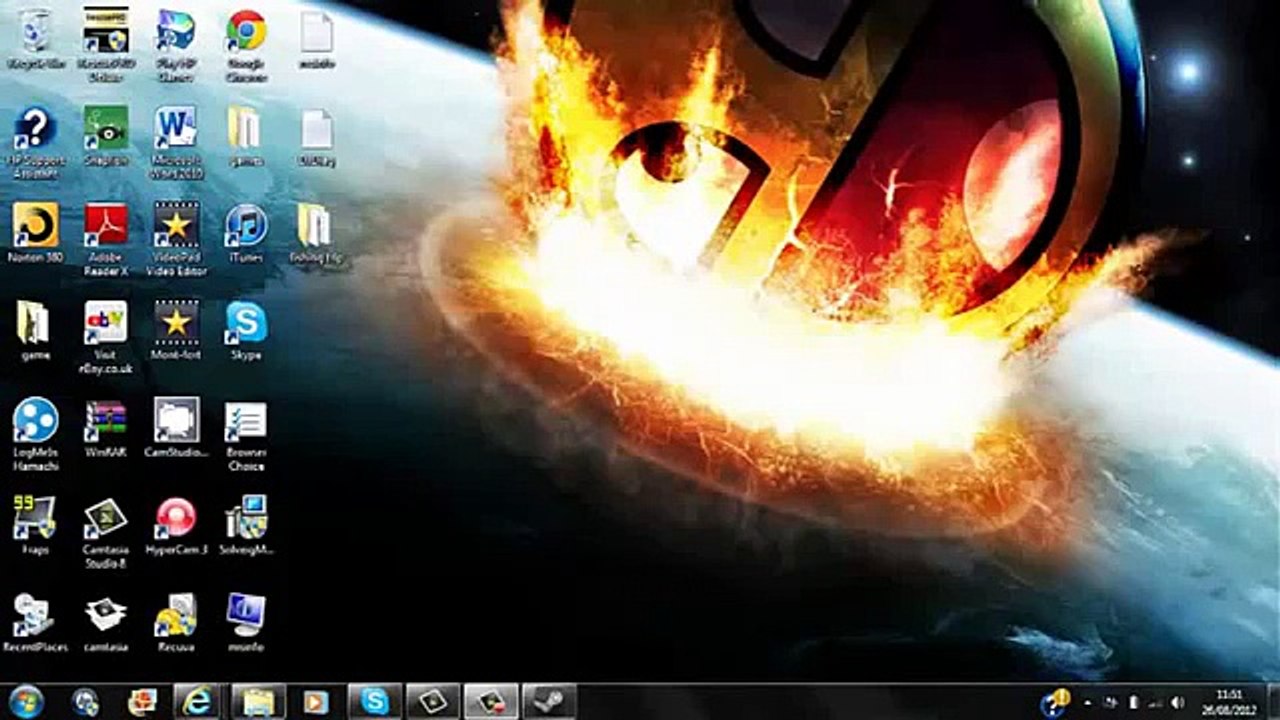Launch Fraps from the desktop
This screenshot has height=720, width=1280.
pos(35,525)
